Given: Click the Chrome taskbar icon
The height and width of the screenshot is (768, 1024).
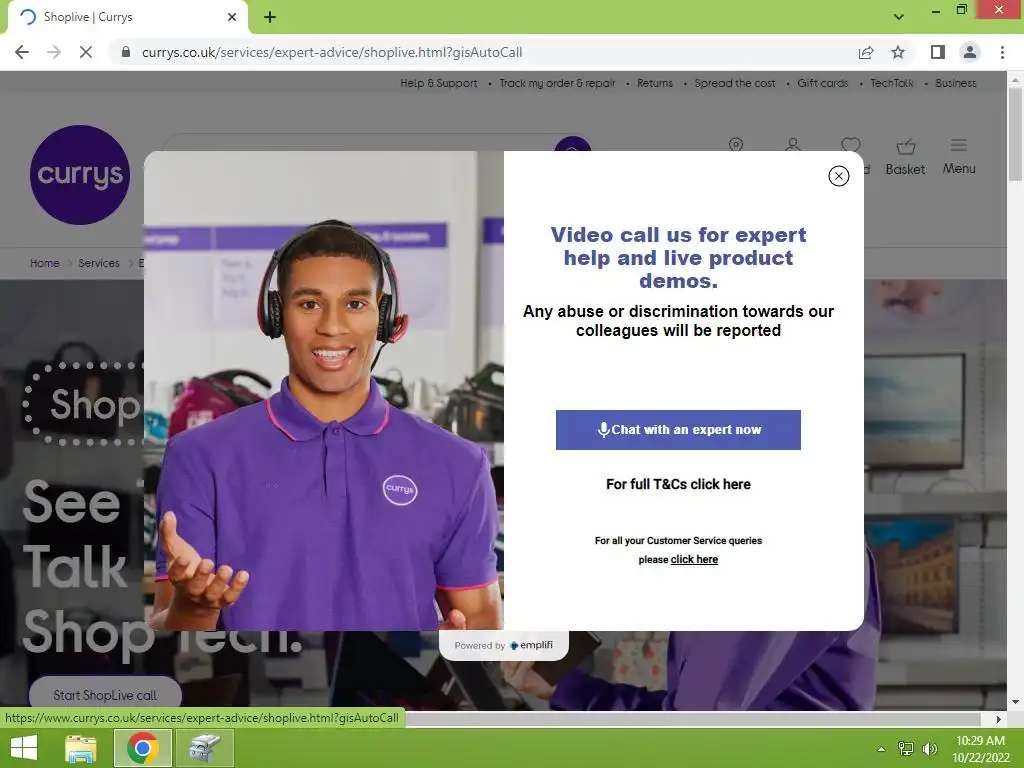Looking at the screenshot, I should [143, 748].
